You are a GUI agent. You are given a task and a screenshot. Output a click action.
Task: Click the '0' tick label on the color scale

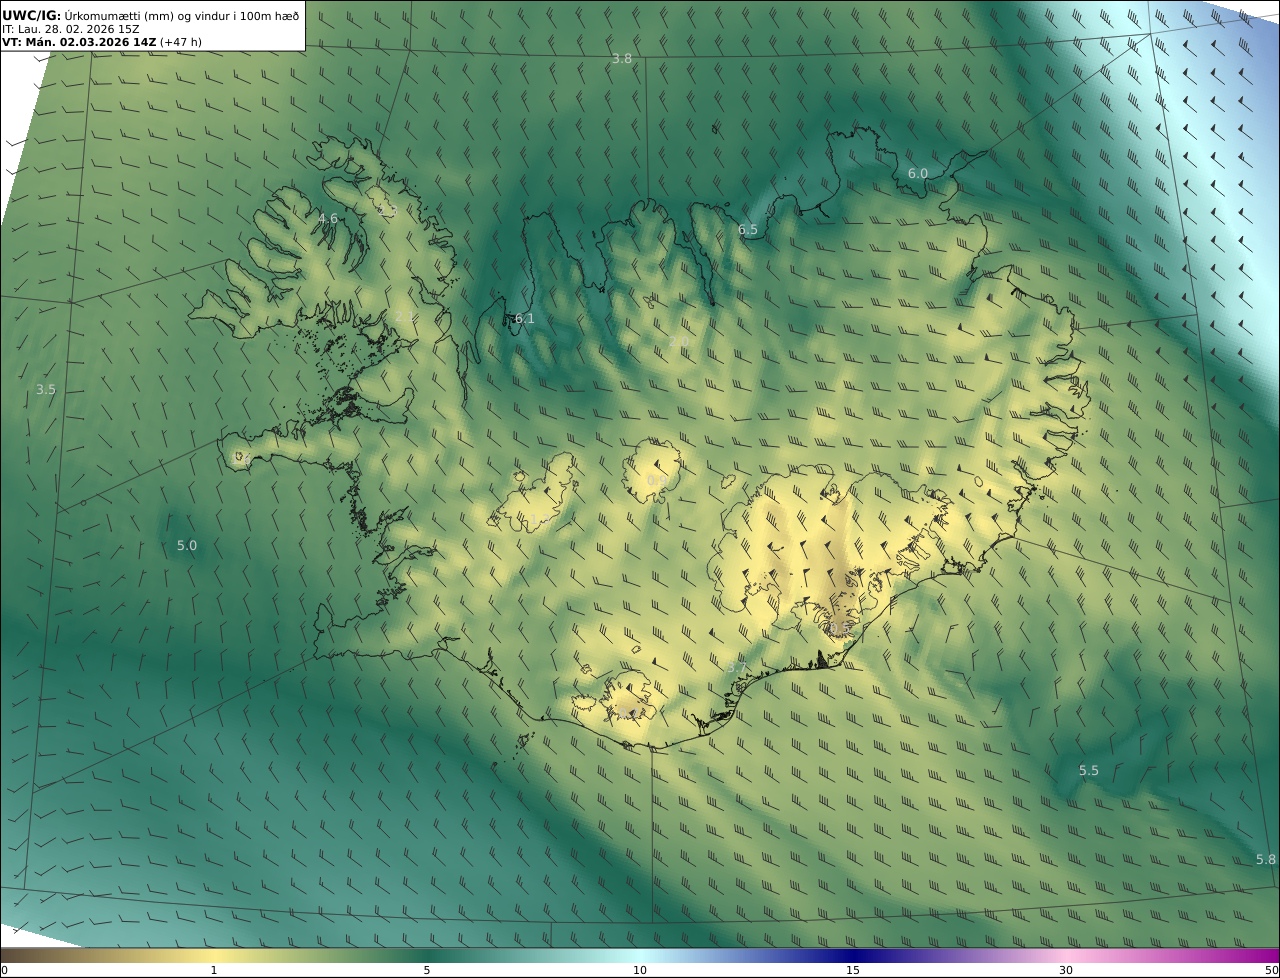pyautogui.click(x=4, y=970)
